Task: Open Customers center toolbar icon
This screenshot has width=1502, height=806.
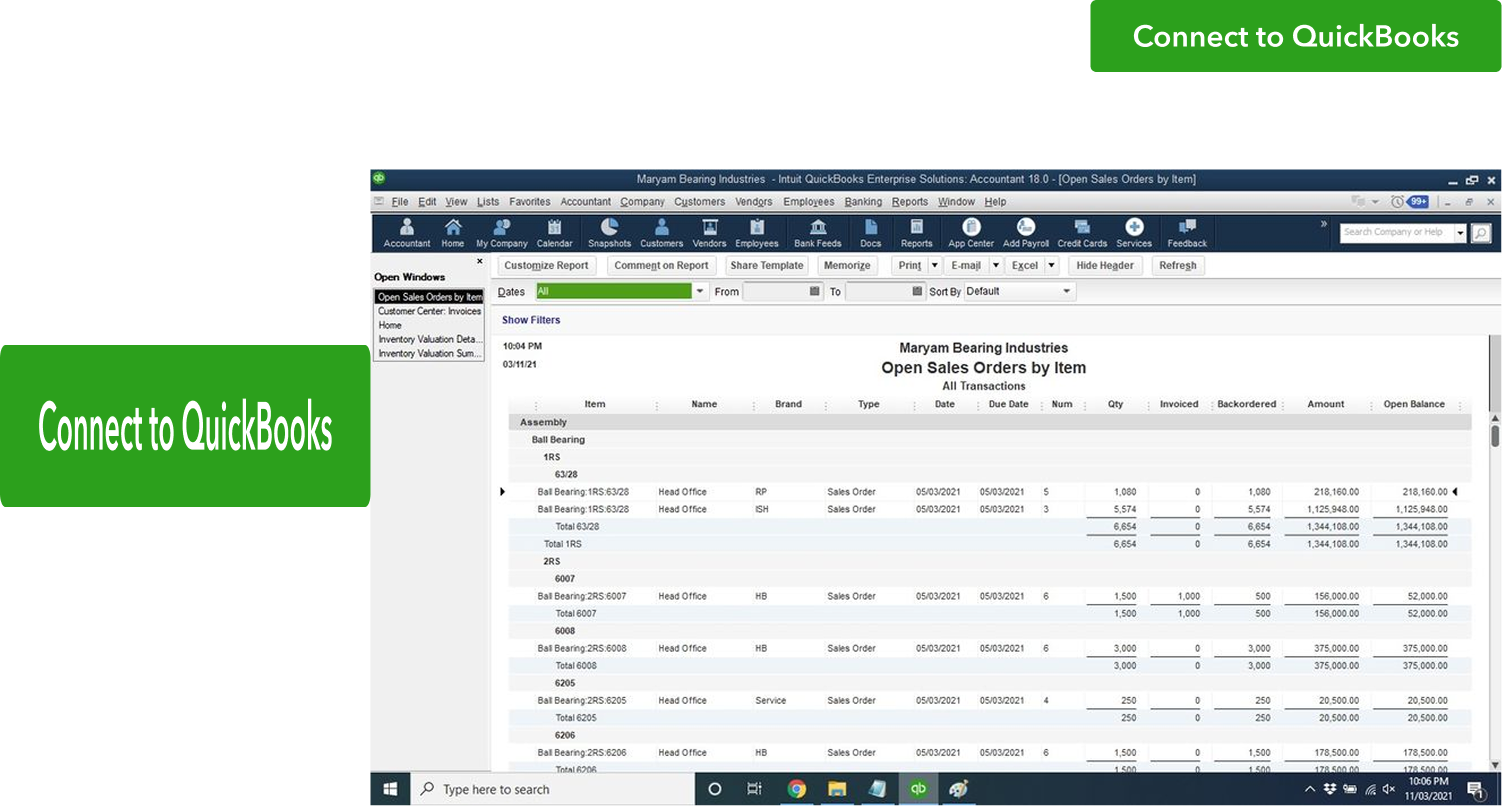Action: click(661, 233)
